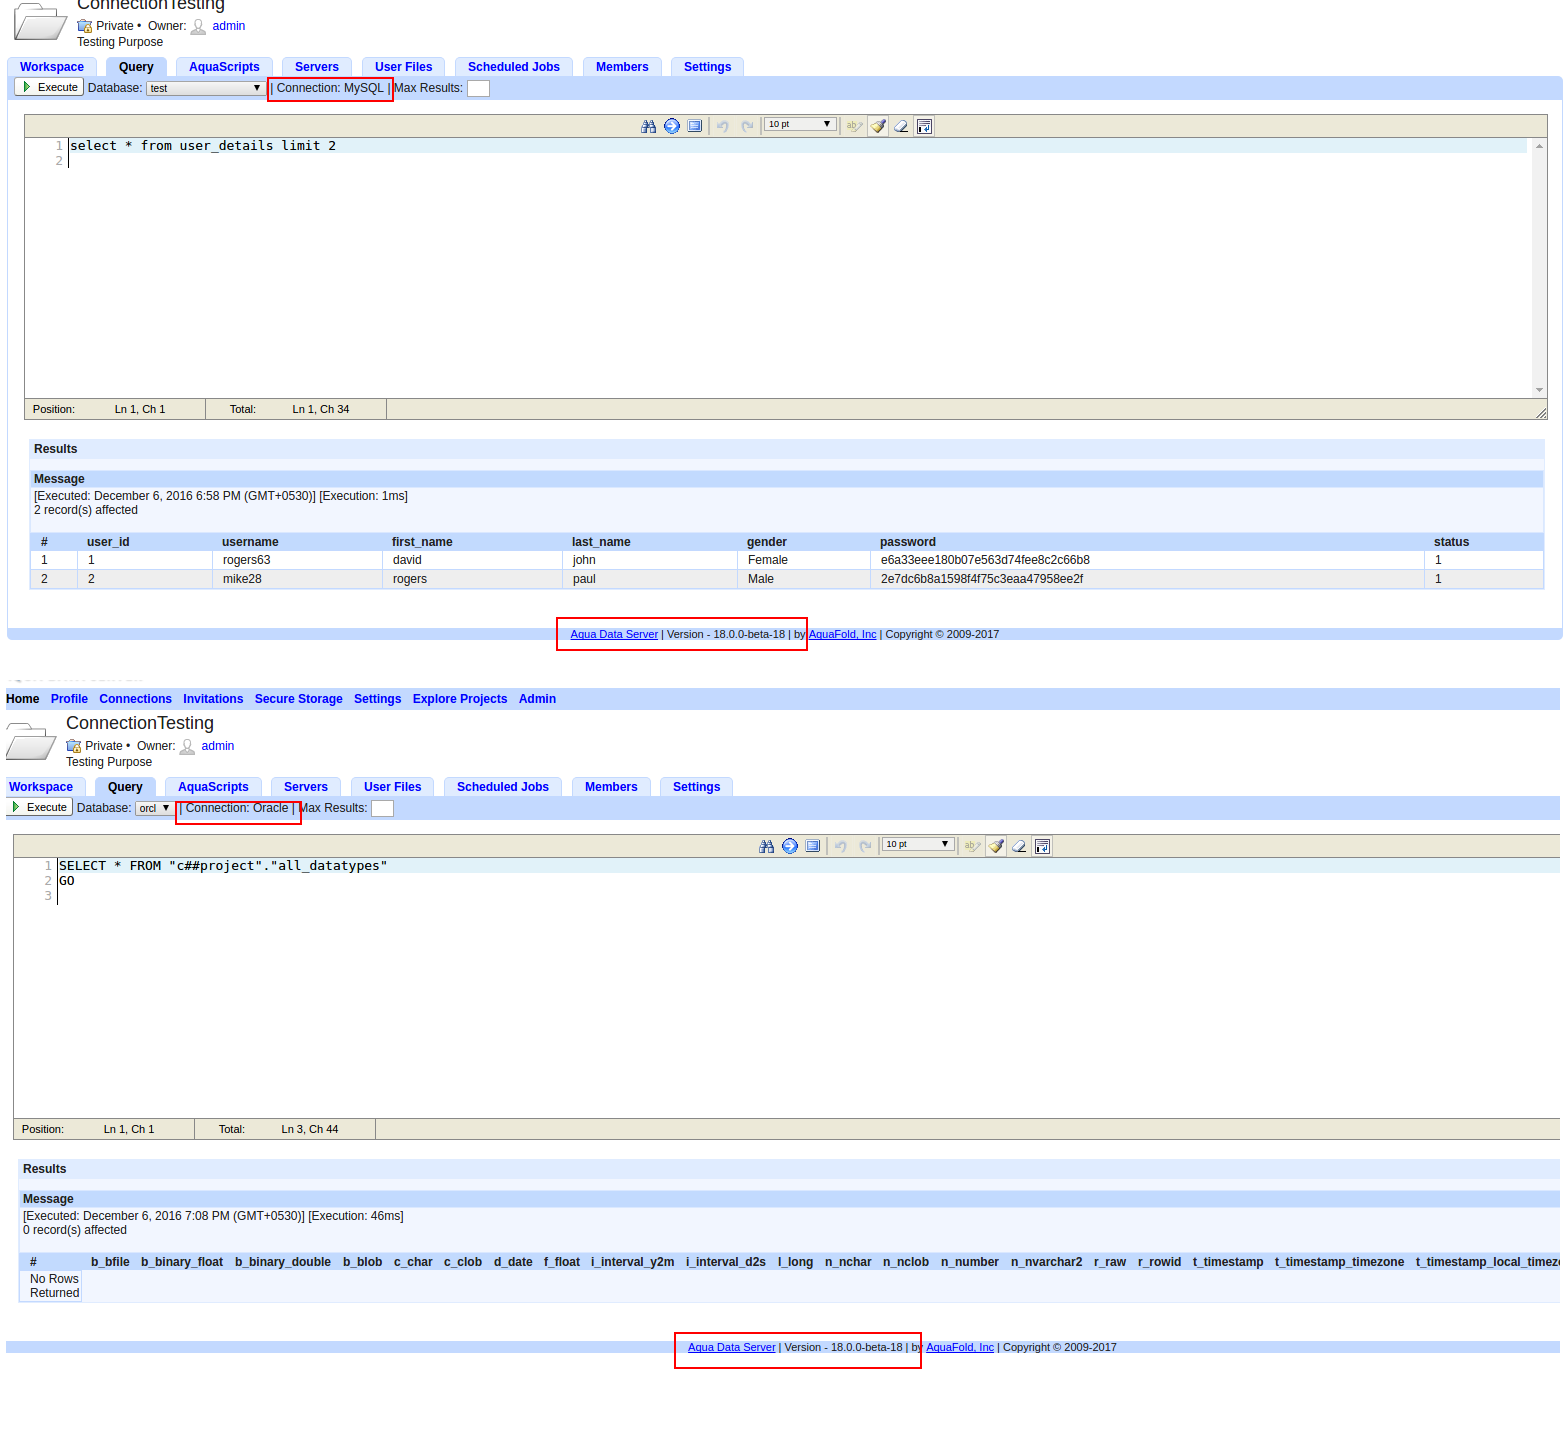Viewport: 1564px width, 1430px height.
Task: Click the syntax highlight brush icon in Oracle editor
Action: pos(996,846)
